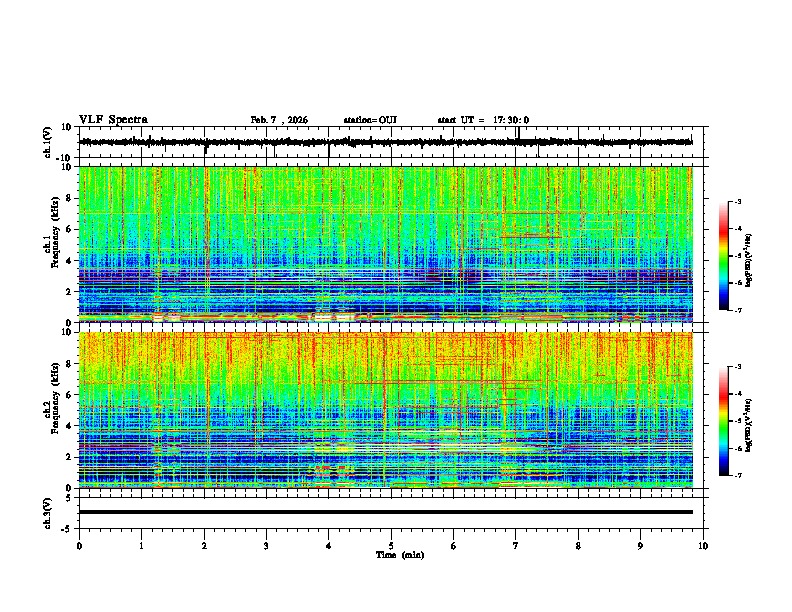Click the "8" kHz tick of ch.1 spectrogram
Image resolution: width=792 pixels, height=612 pixels.
[69, 198]
